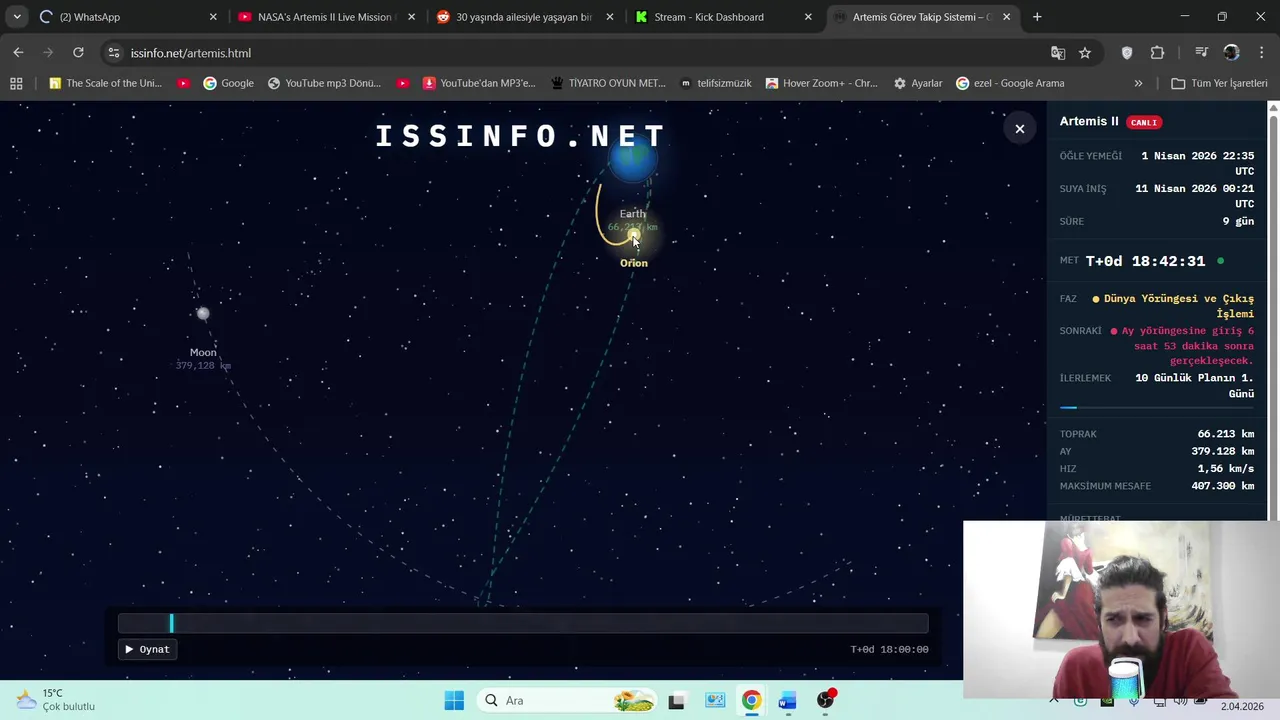Open Google Chrome from the taskbar
This screenshot has width=1280, height=720.
coord(751,700)
